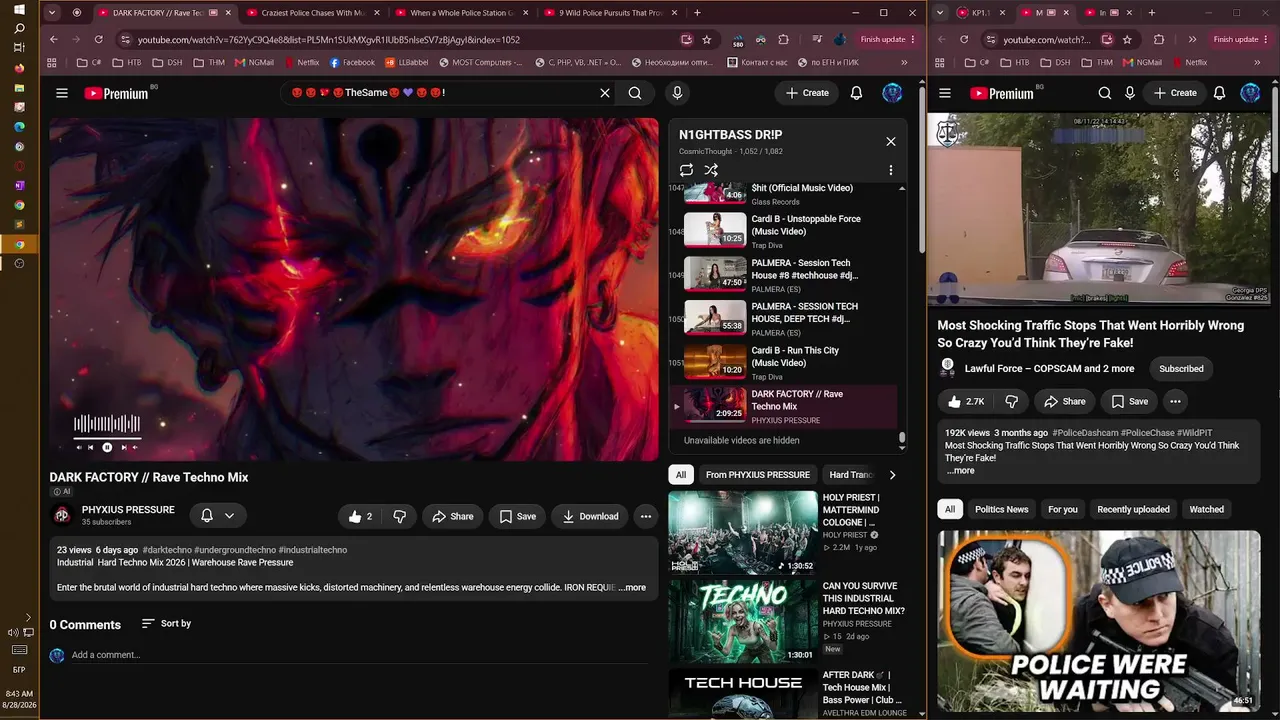
Task: Open the tab search dropdown in the left browser
Action: (x=53, y=13)
